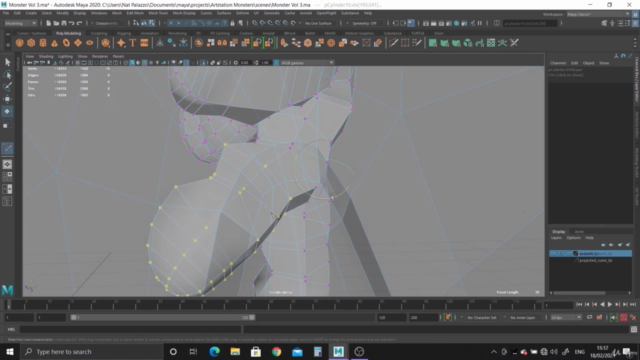Click Go to Start of playback range
640x360 pixels.
pyautogui.click(x=579, y=304)
